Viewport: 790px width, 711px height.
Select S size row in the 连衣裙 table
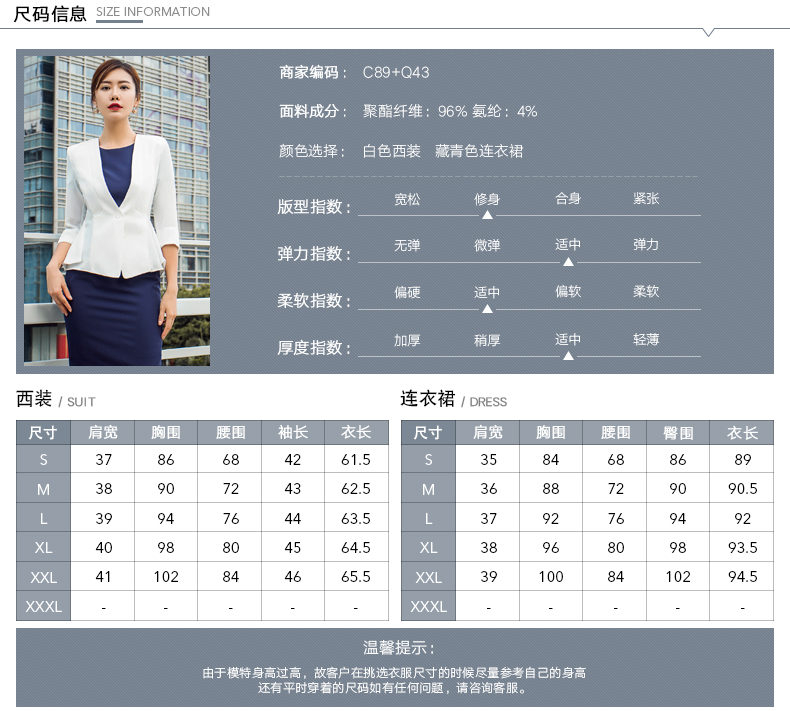[428, 460]
